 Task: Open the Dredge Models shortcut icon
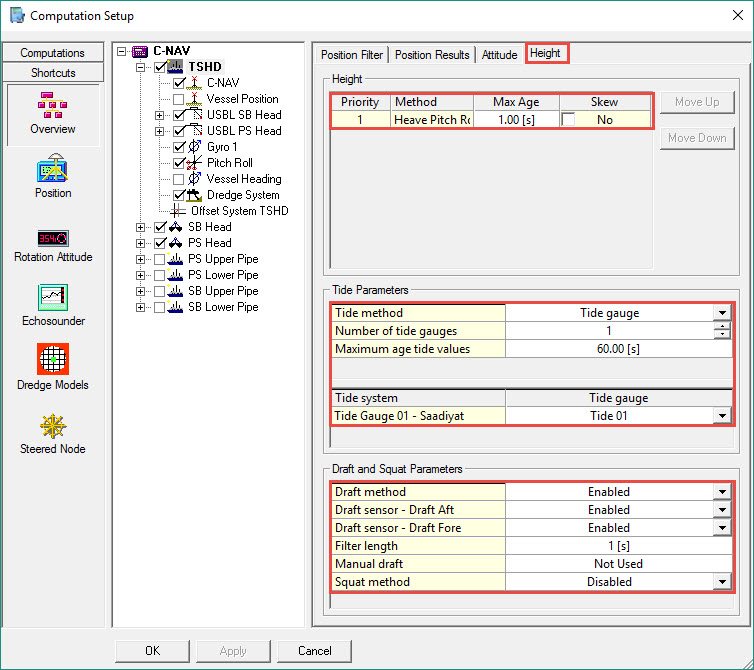coord(52,360)
